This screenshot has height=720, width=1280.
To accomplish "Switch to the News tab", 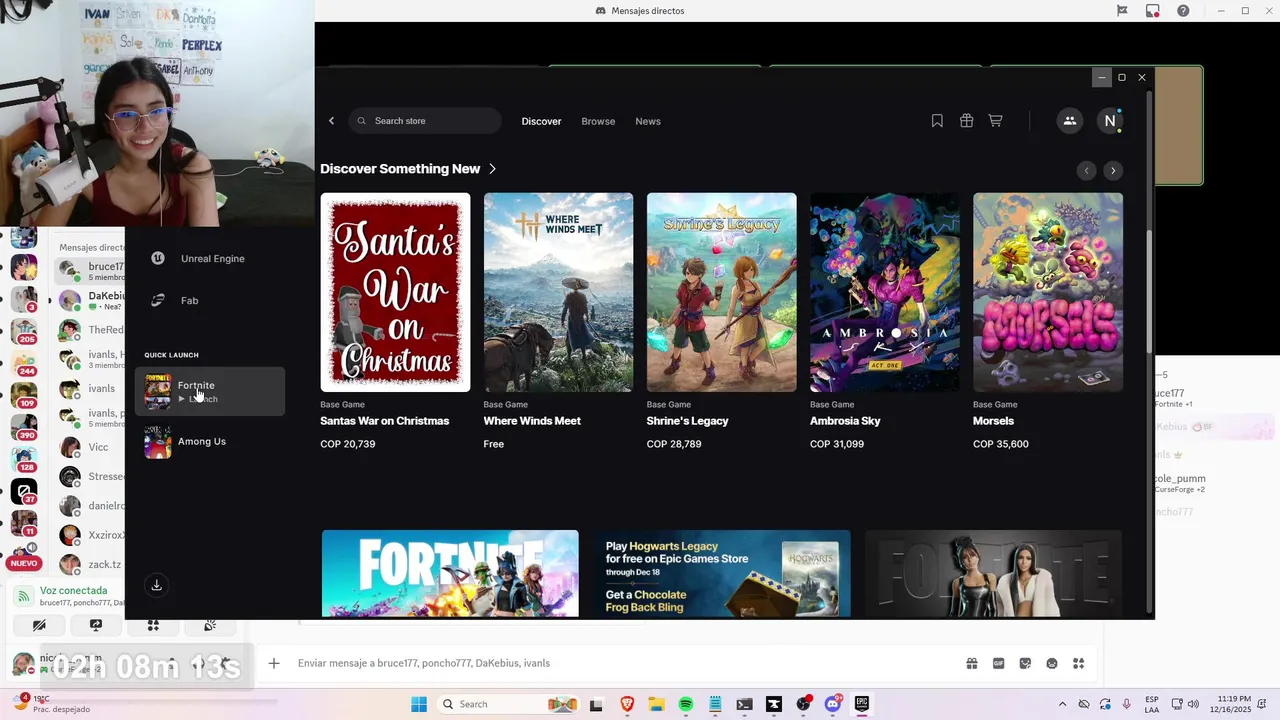I will (x=648, y=121).
